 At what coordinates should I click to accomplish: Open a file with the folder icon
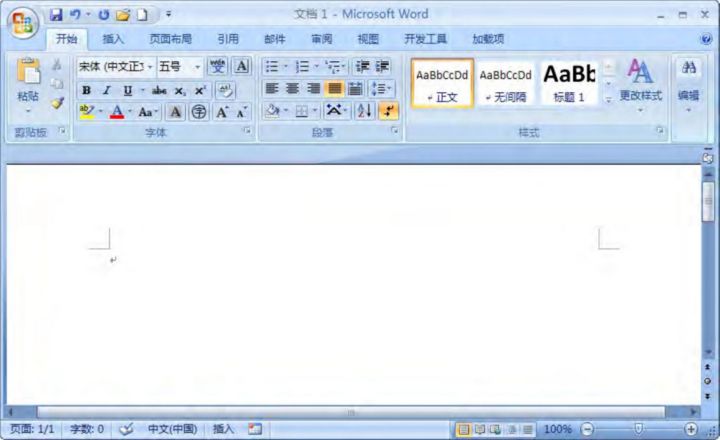(x=123, y=15)
